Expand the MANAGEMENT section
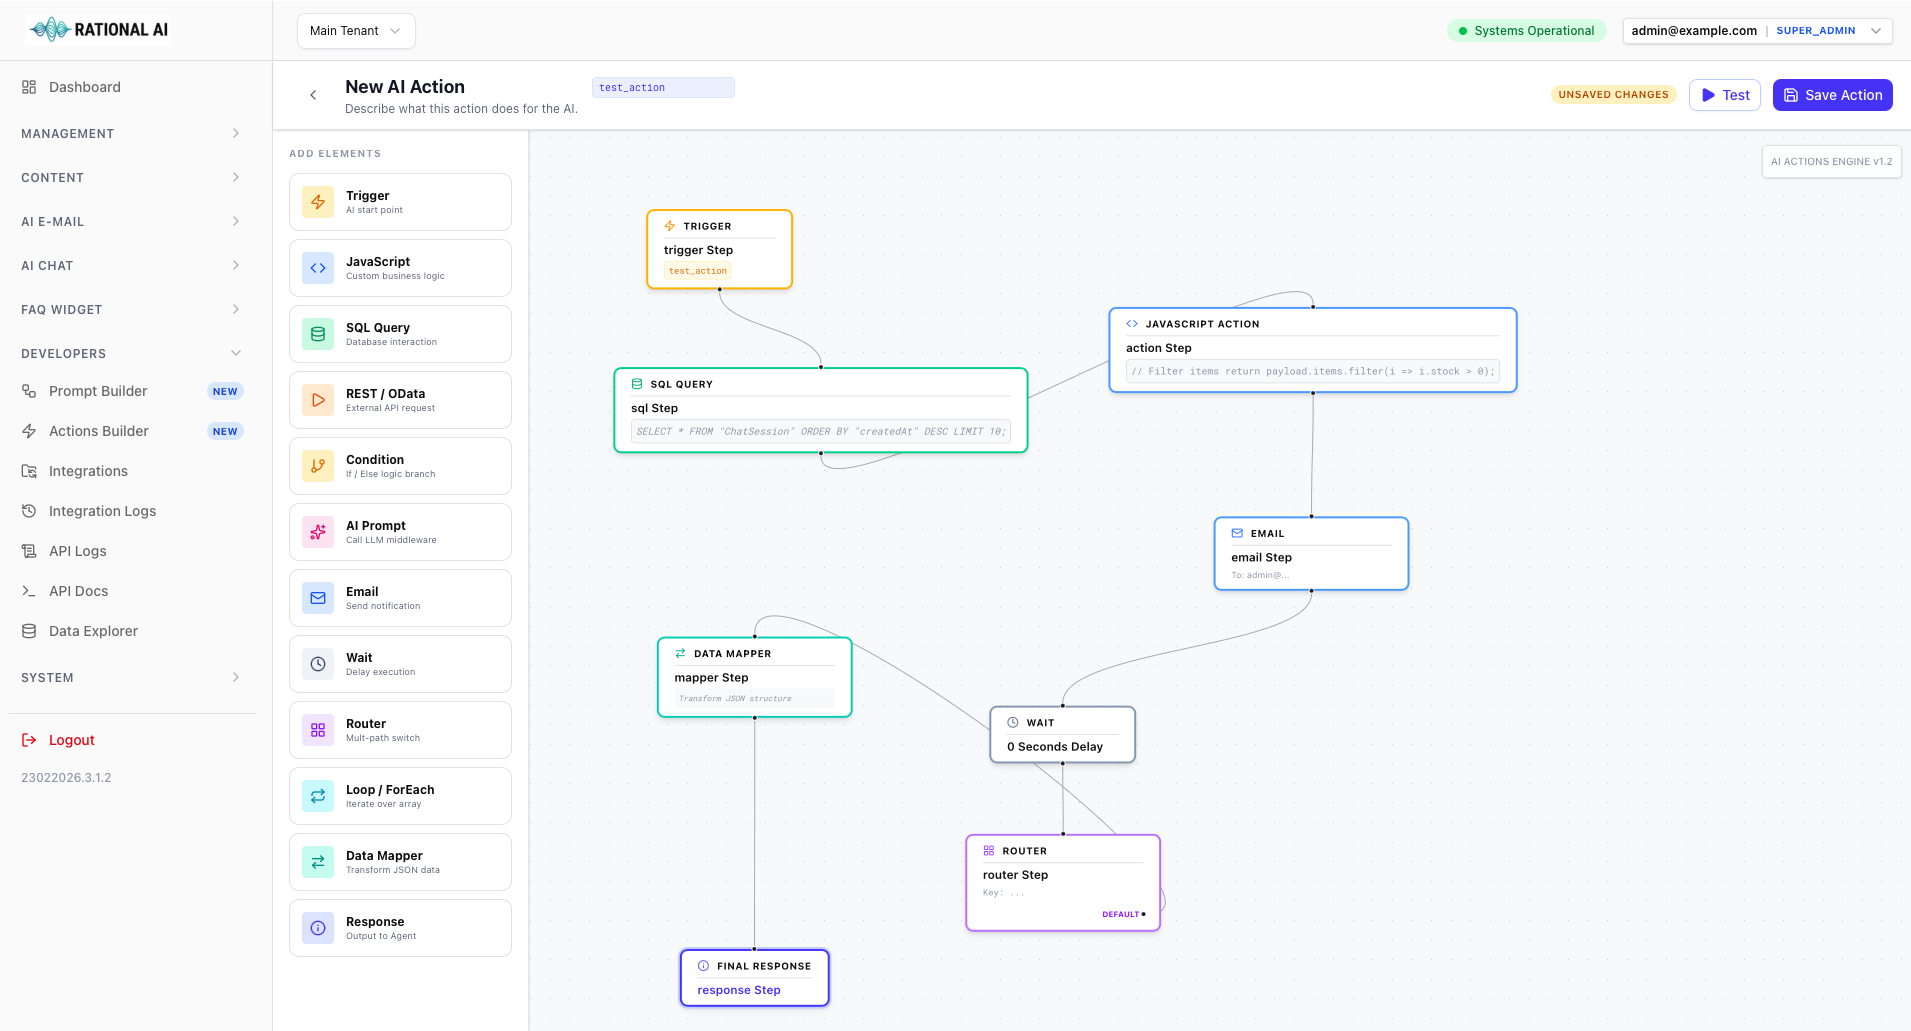The width and height of the screenshot is (1911, 1031). [x=128, y=133]
